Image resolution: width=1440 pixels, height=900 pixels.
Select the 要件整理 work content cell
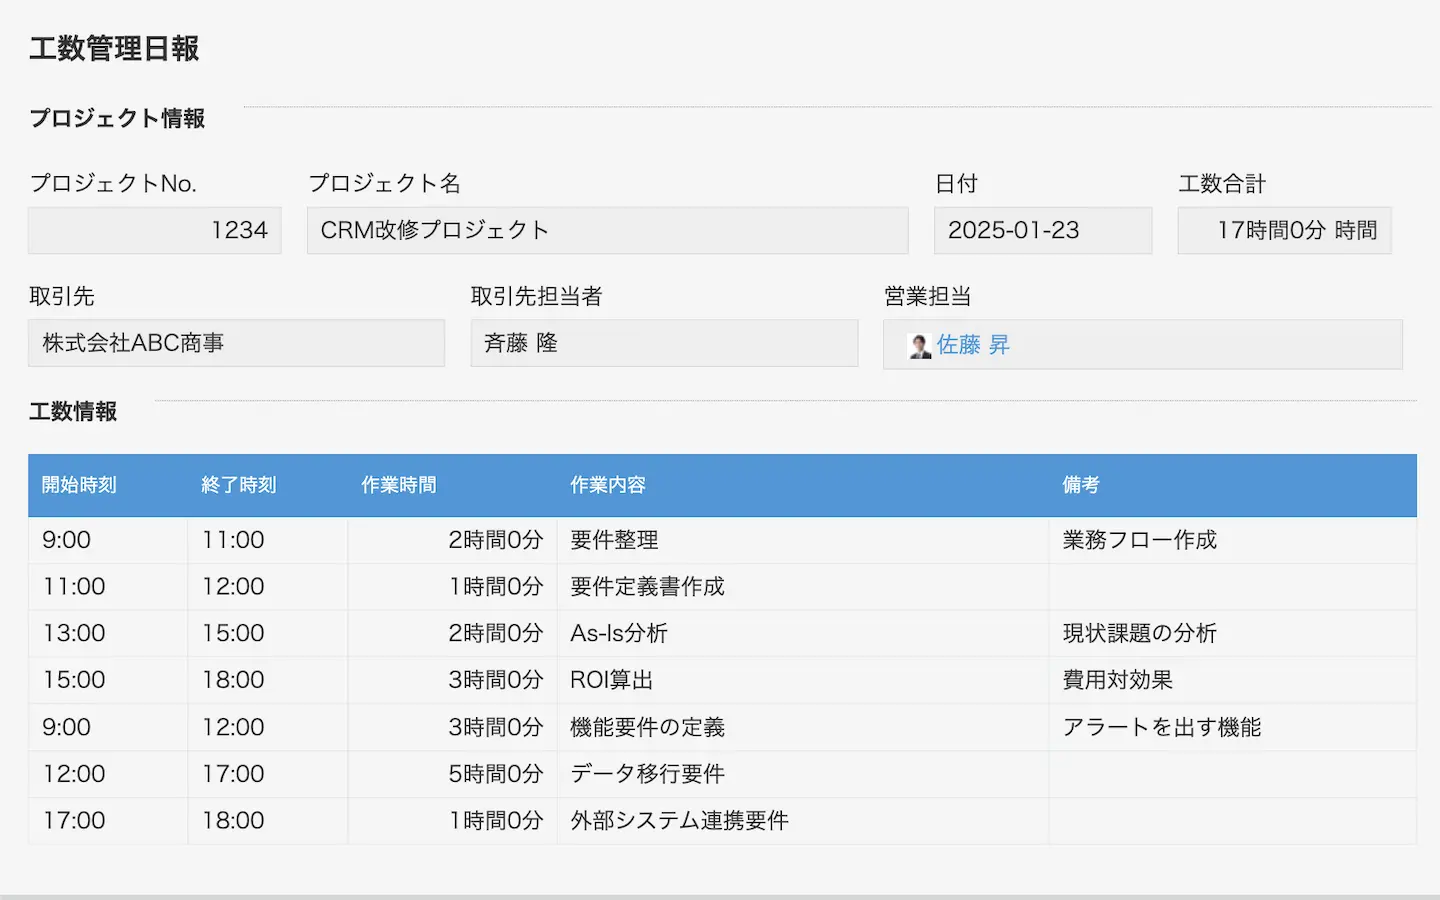point(614,540)
